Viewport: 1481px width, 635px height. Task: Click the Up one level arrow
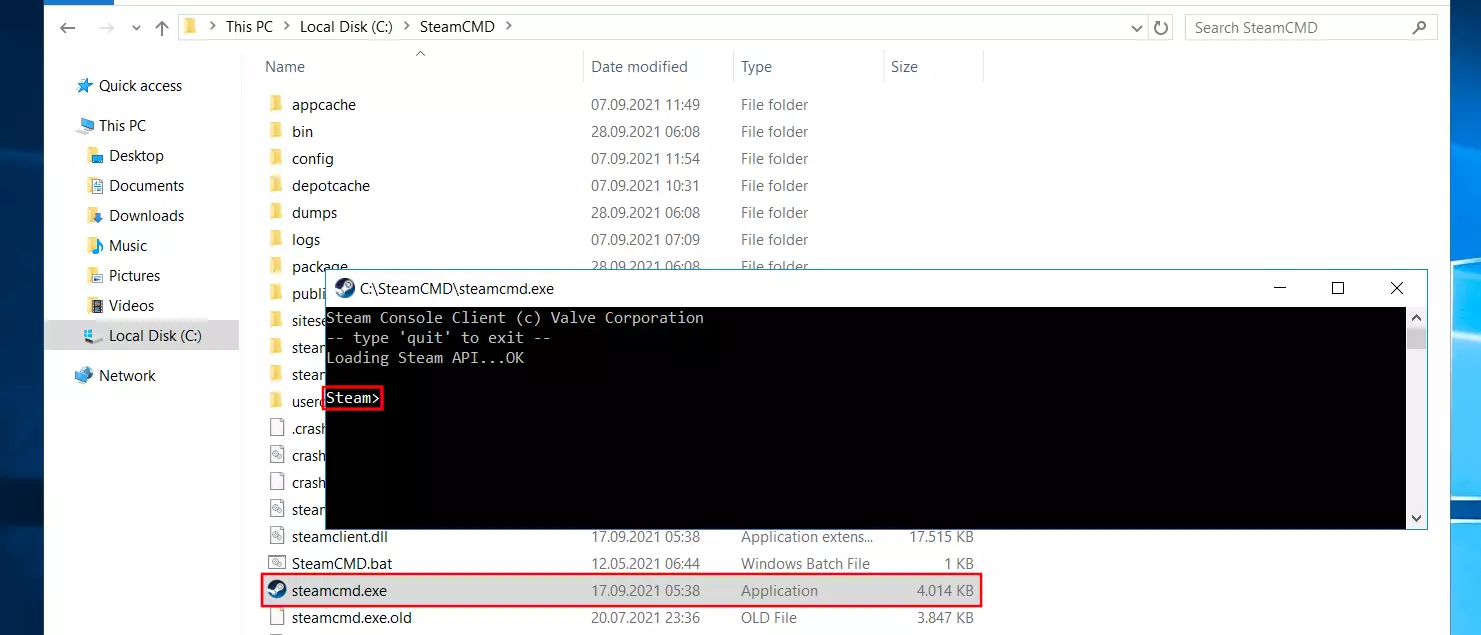pyautogui.click(x=162, y=28)
